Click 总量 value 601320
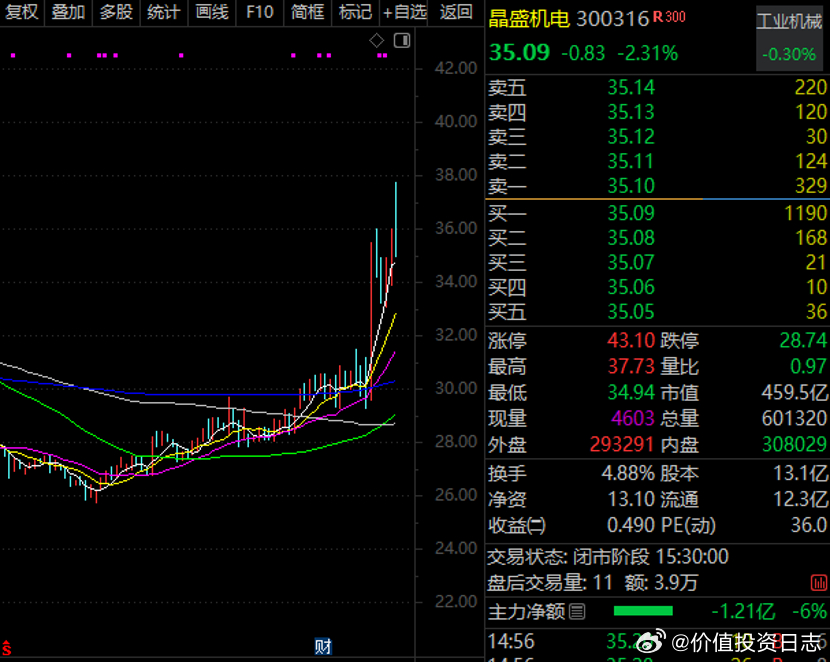830x662 pixels. point(794,418)
